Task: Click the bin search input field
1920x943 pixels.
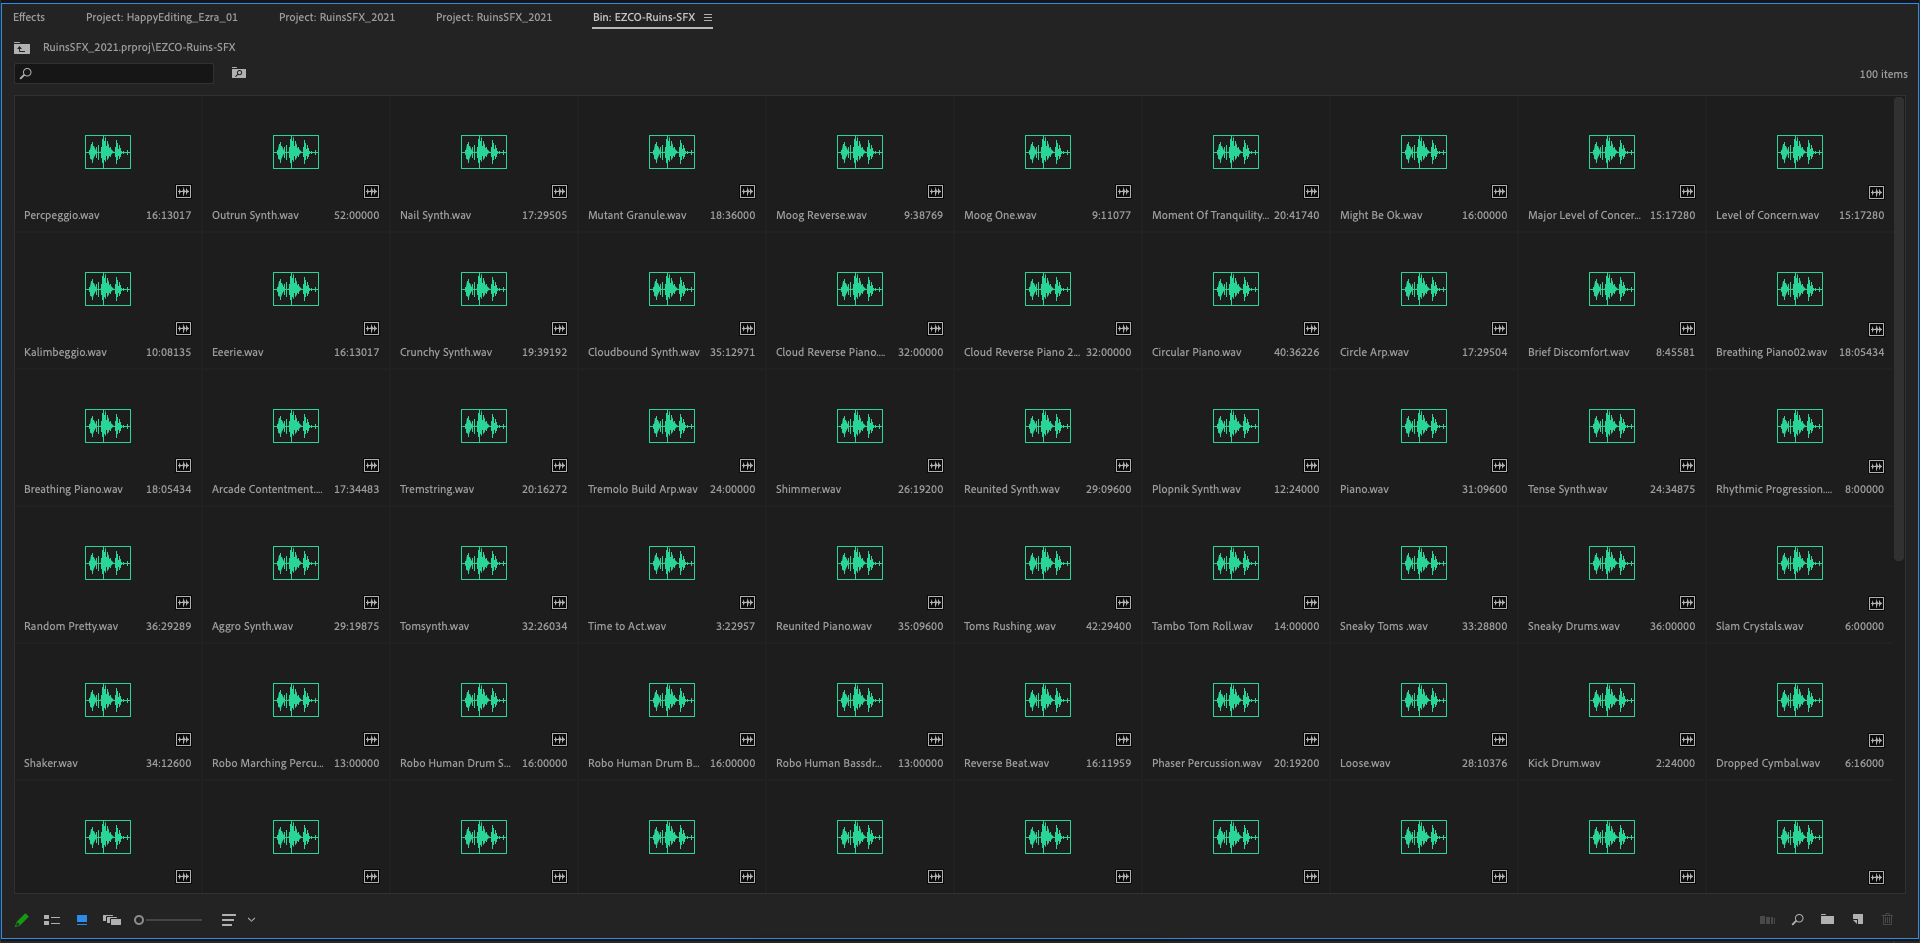Action: click(x=114, y=73)
